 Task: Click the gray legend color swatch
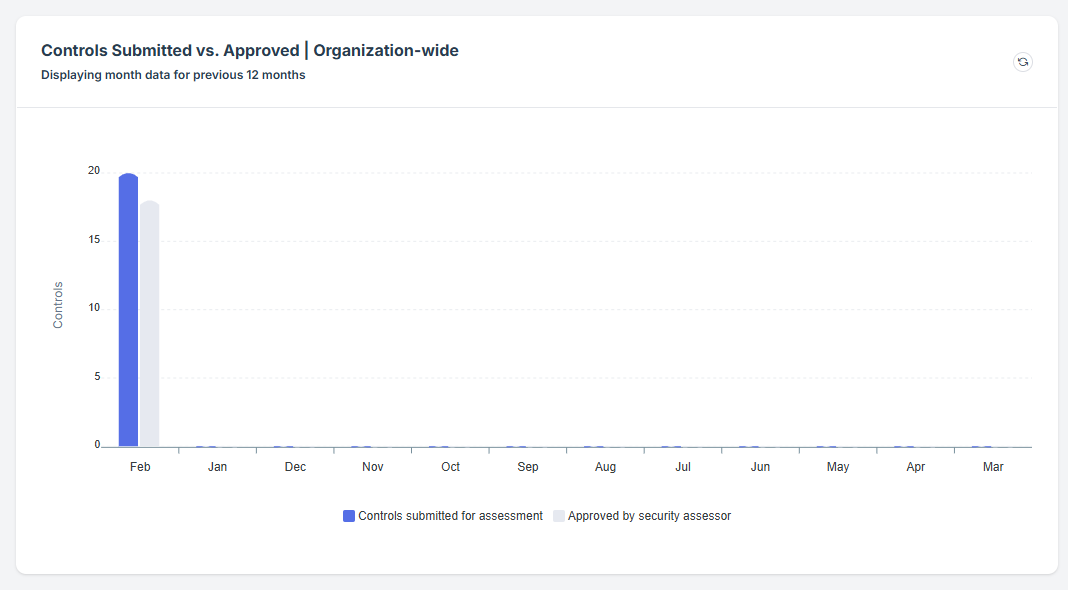[x=559, y=516]
